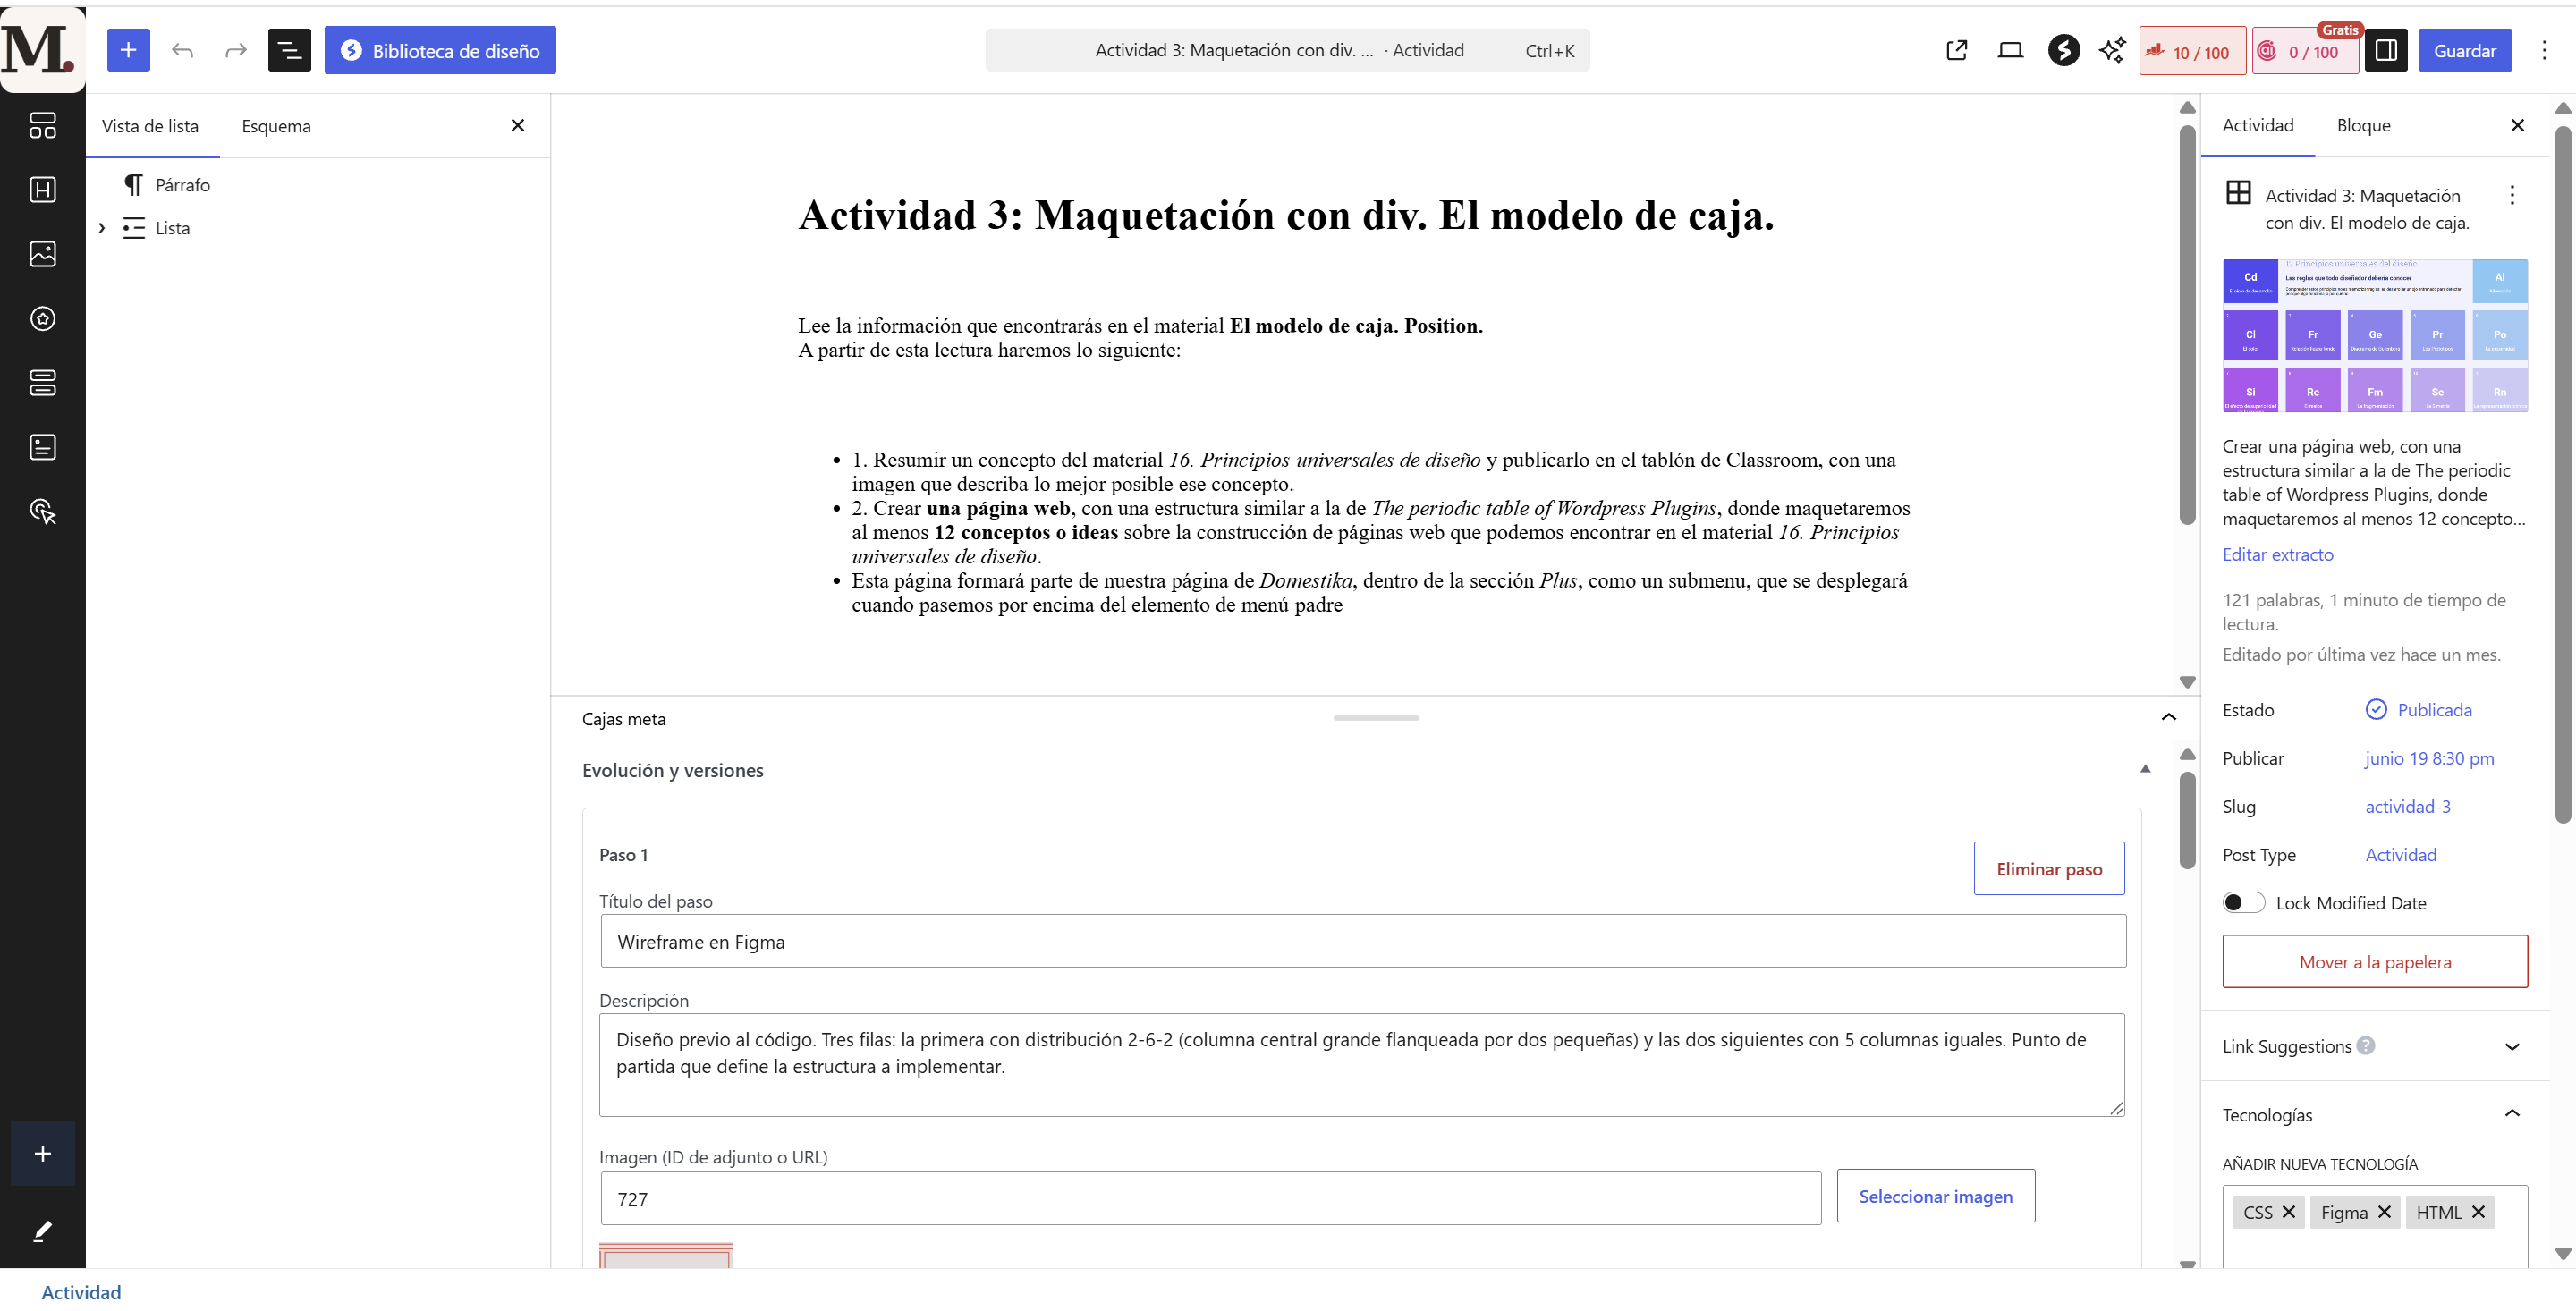Expand Link Suggestions panel
The height and width of the screenshot is (1311, 2576).
pyautogui.click(x=2511, y=1046)
